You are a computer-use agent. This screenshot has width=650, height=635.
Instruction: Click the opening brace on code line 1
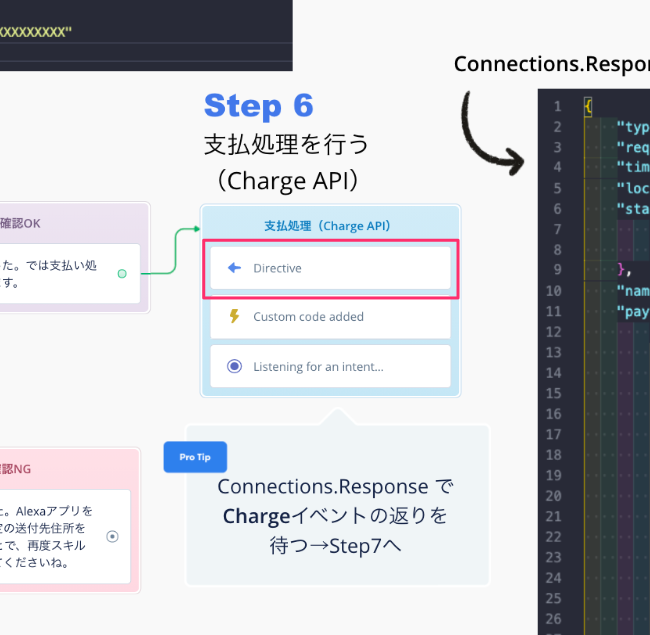[x=588, y=107]
